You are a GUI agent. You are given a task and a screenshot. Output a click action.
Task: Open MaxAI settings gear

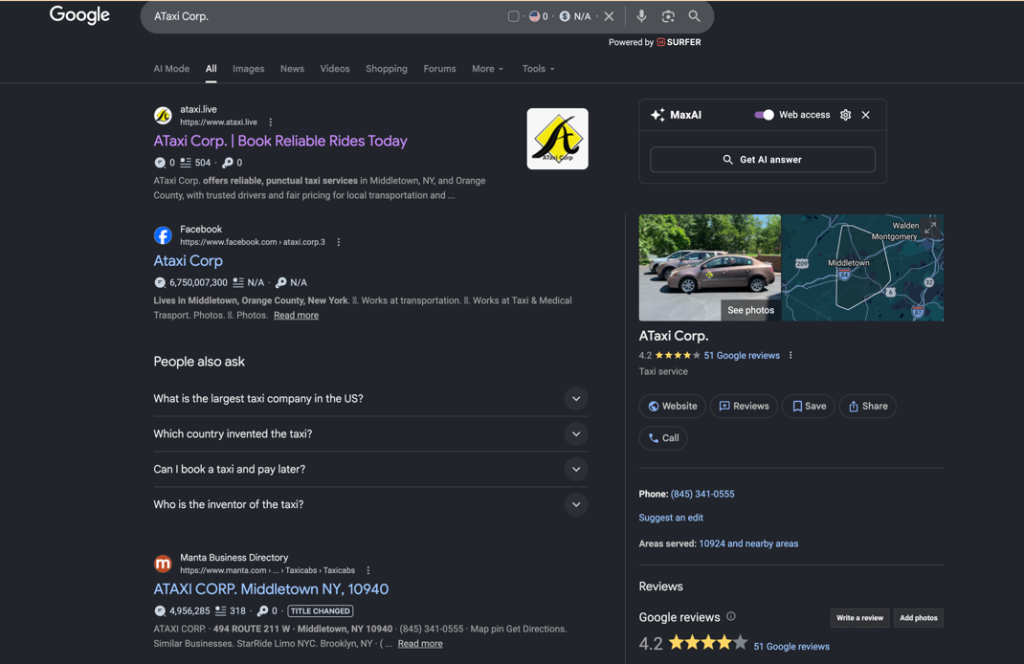click(x=845, y=115)
